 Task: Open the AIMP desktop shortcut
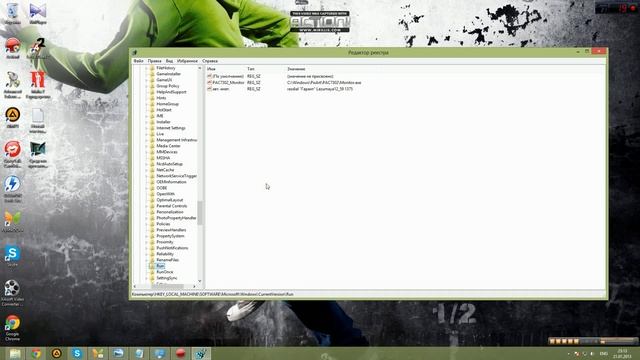pyautogui.click(x=12, y=118)
